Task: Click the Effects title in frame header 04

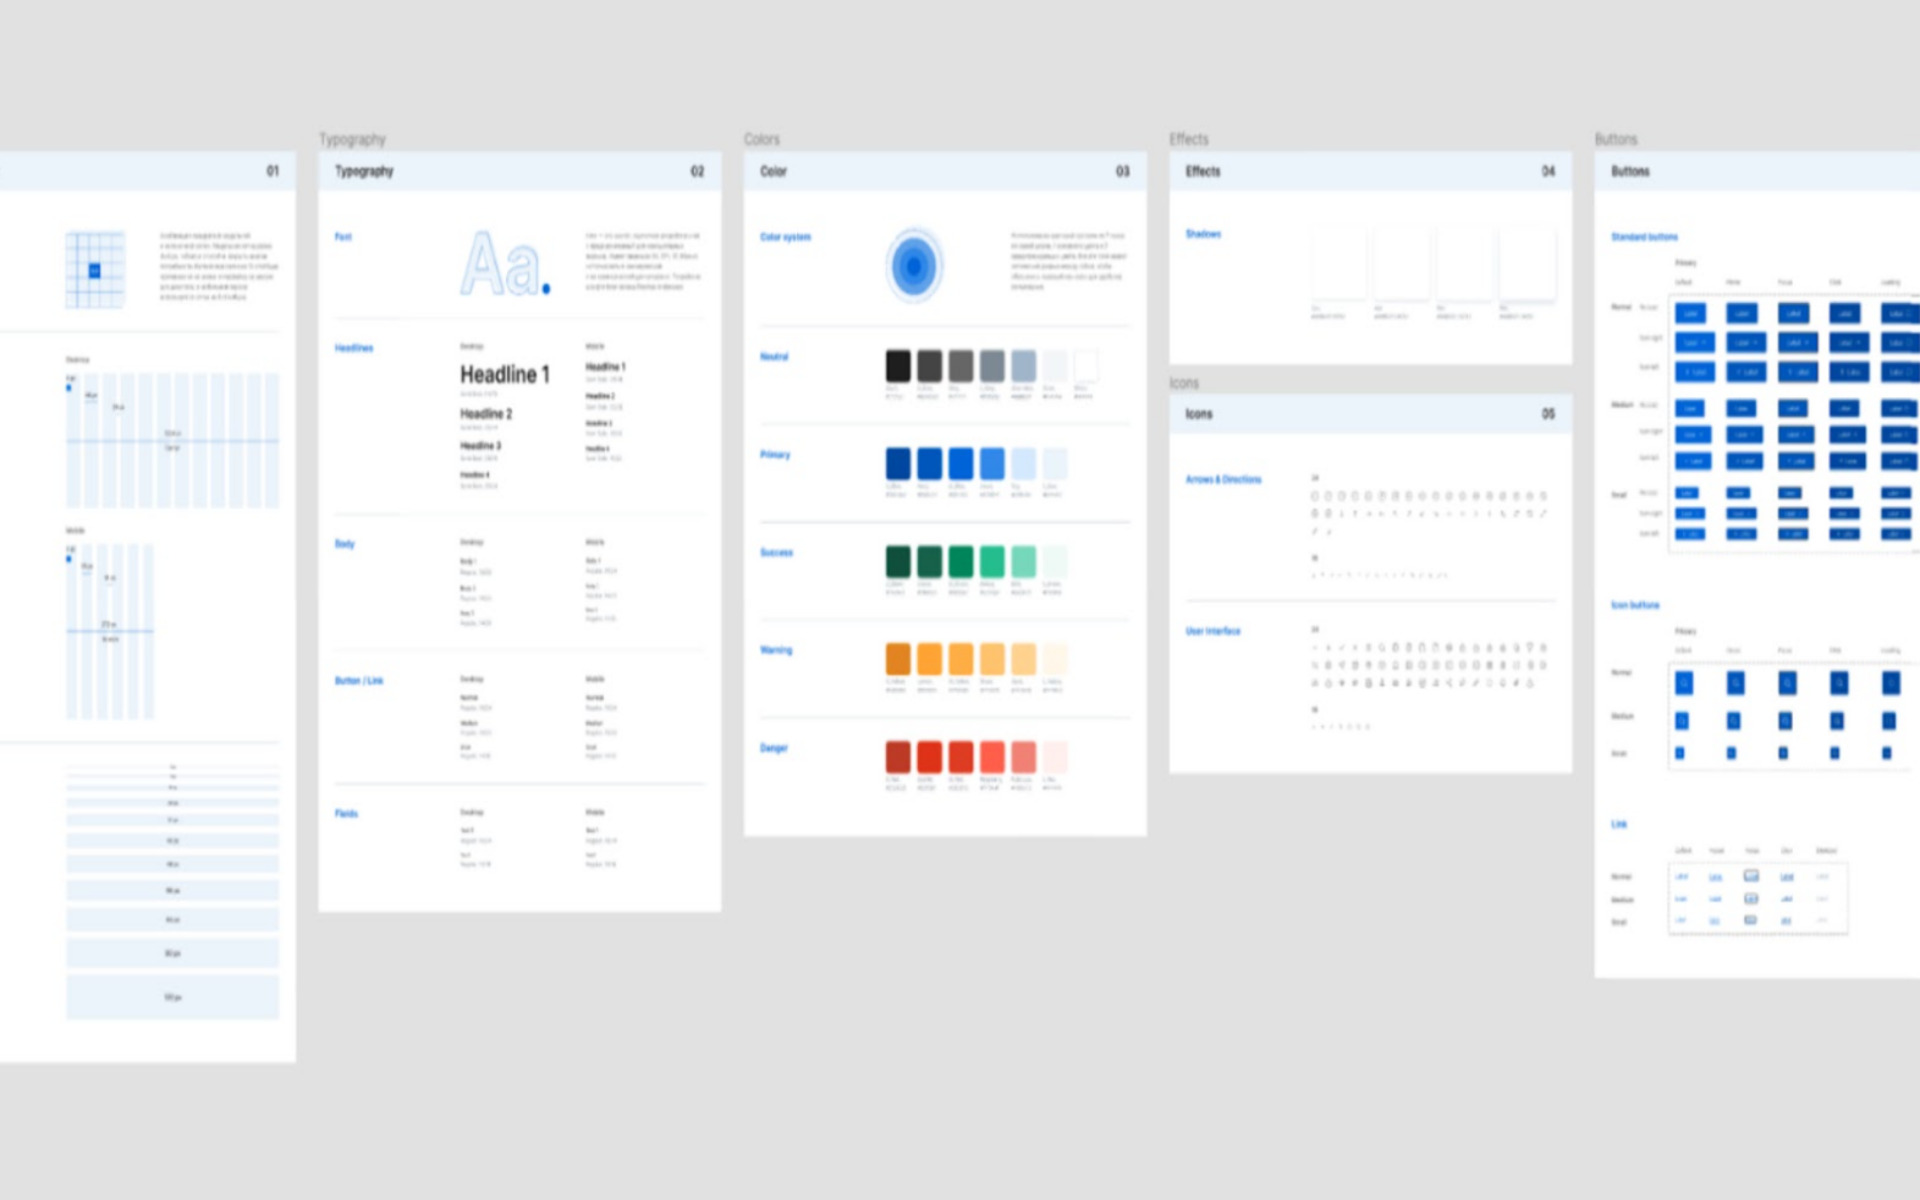Action: [x=1203, y=171]
